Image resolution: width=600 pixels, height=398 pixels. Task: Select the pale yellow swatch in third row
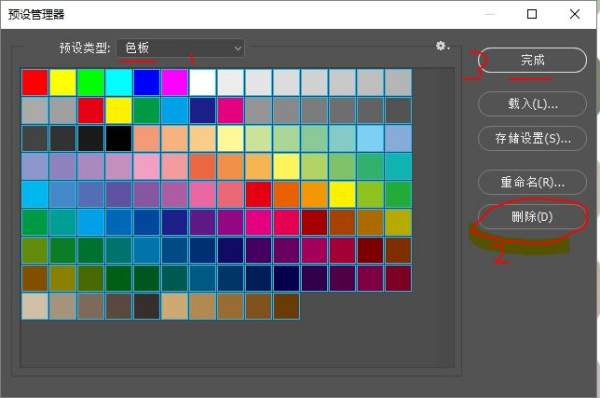pos(230,139)
